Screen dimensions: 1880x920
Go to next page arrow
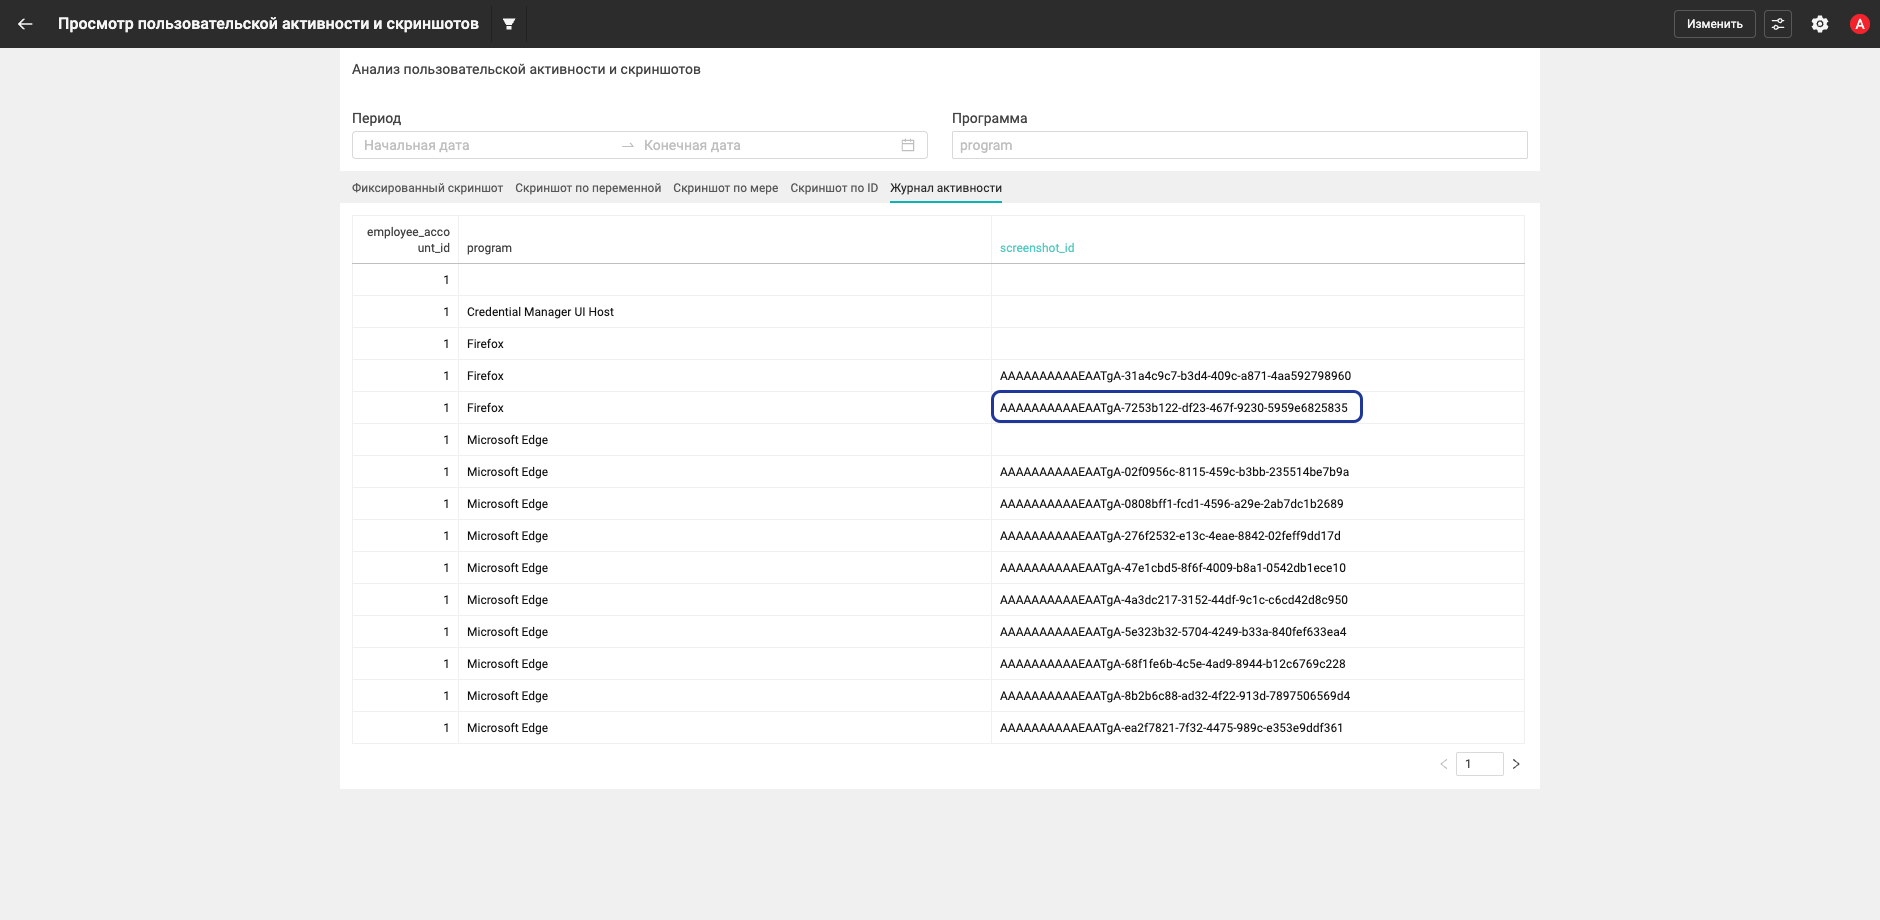tap(1516, 764)
